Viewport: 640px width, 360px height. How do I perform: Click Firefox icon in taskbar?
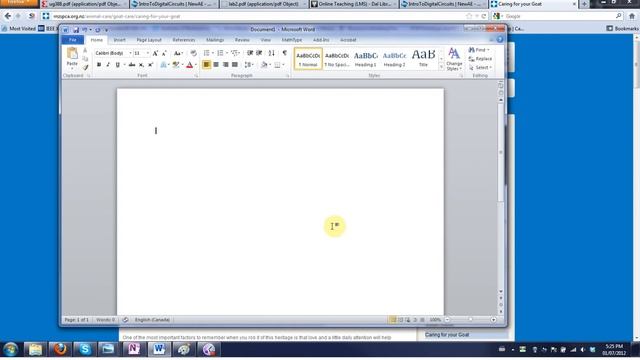(60, 349)
